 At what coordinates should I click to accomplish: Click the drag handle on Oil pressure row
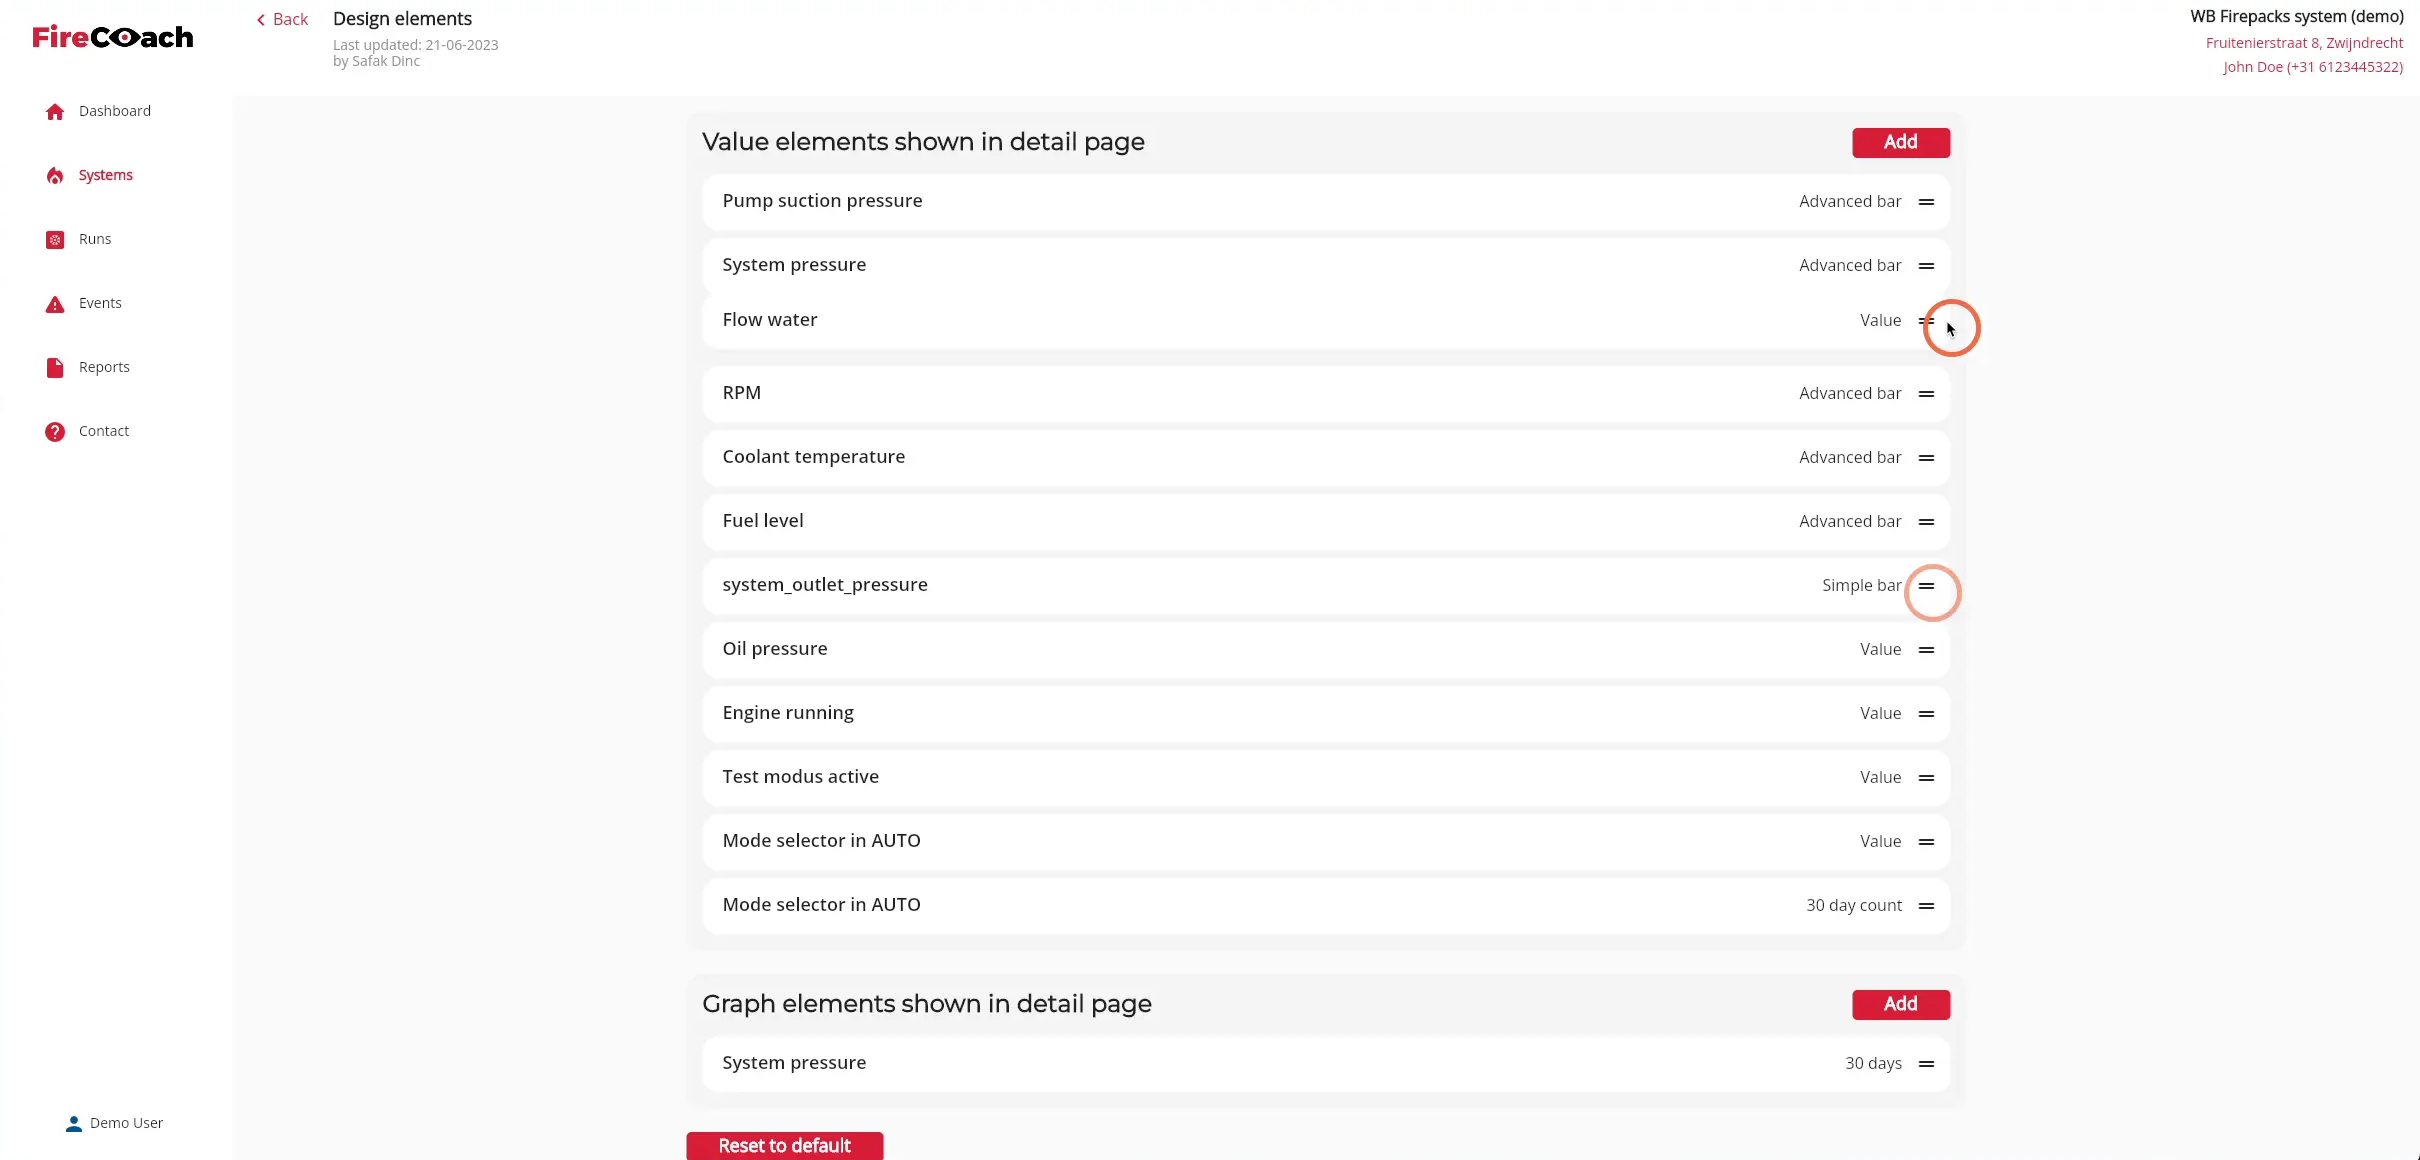1926,650
